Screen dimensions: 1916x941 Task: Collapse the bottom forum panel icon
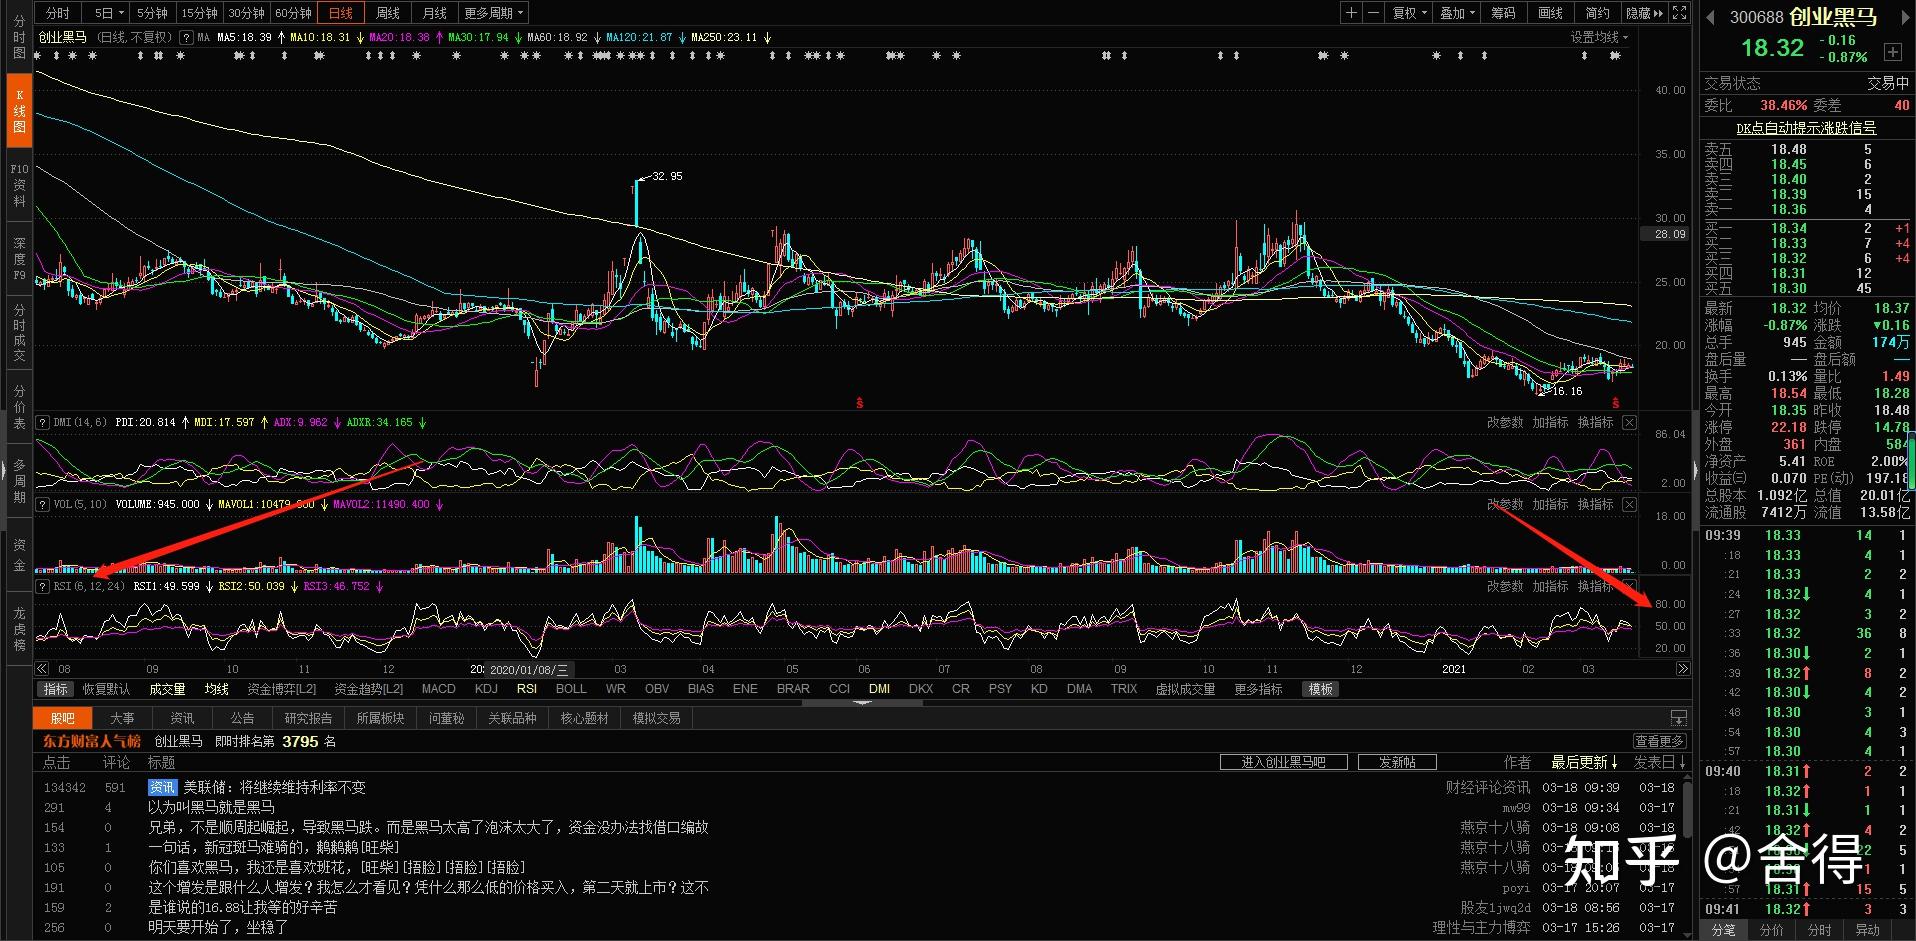(1679, 718)
